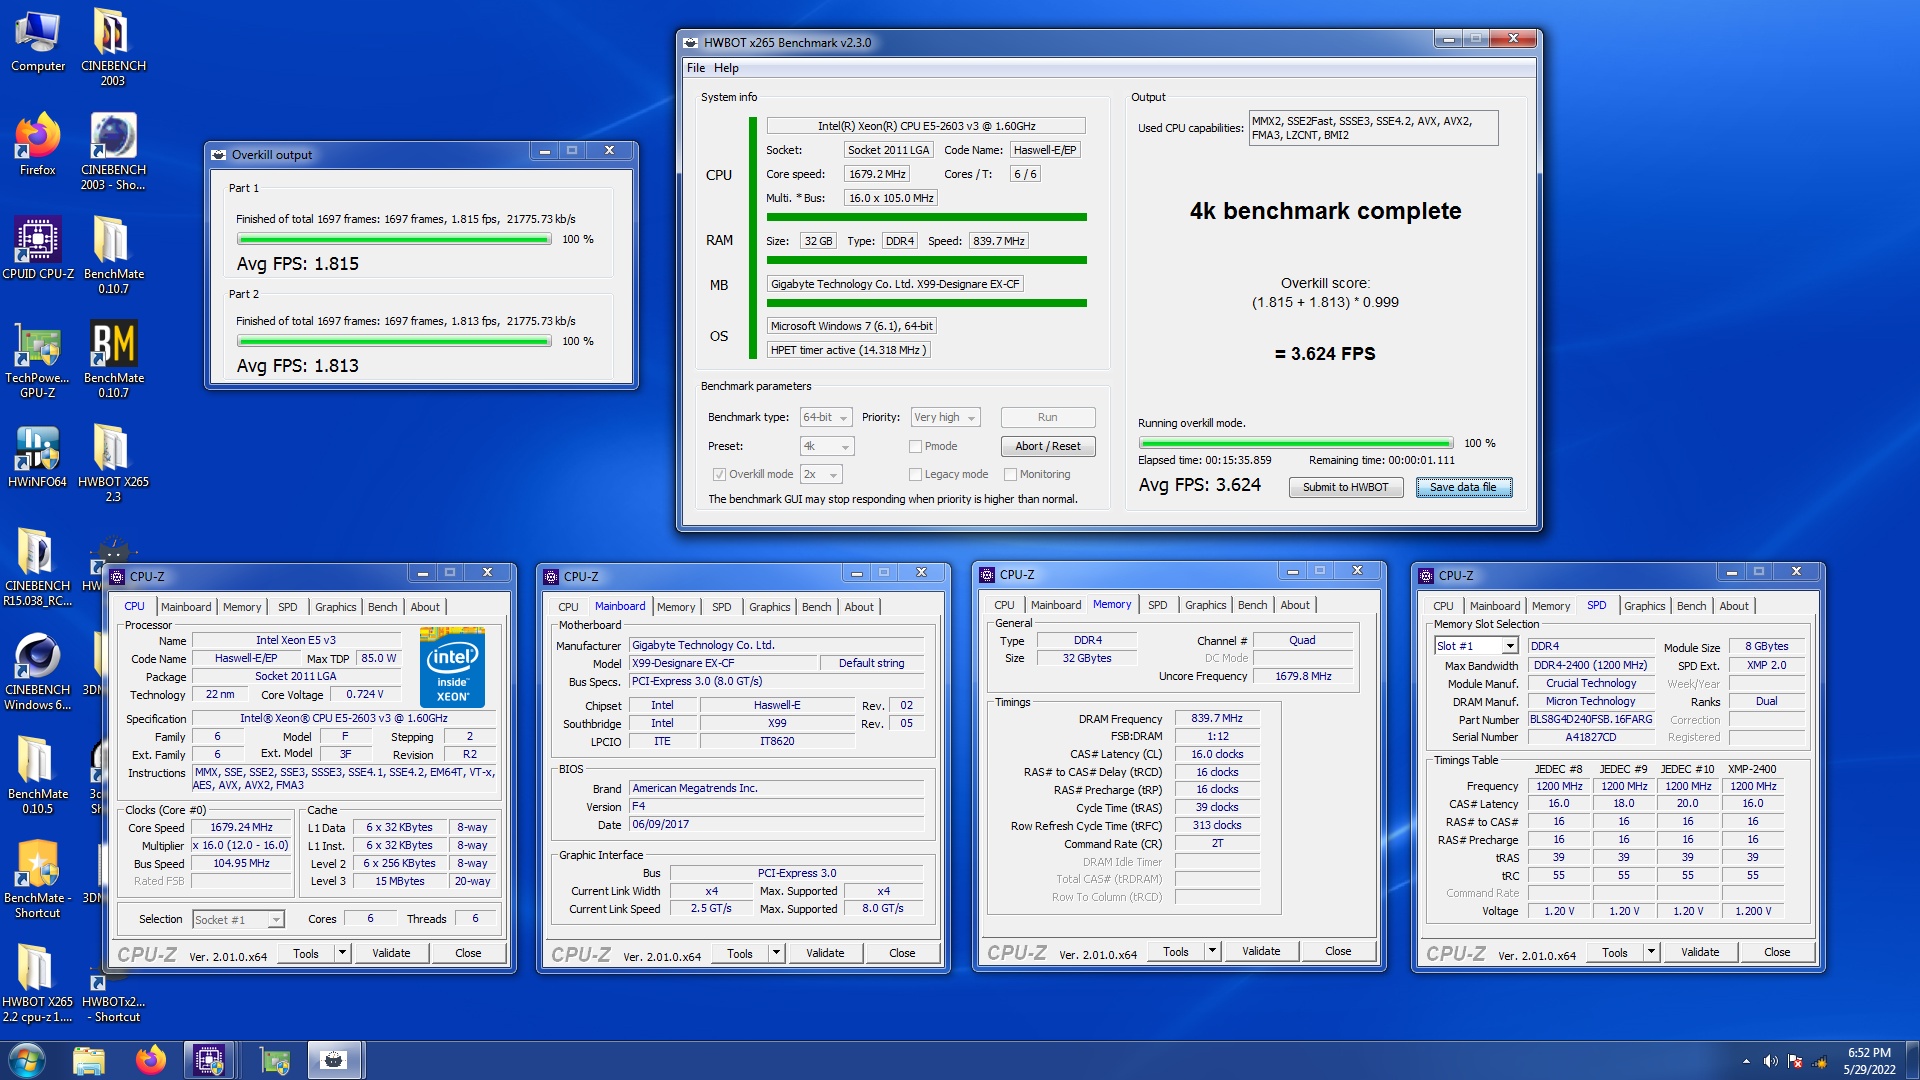Screen dimensions: 1920x1080
Task: Expand Tools arrow in CPU-Z Mainboard window
Action: (776, 953)
